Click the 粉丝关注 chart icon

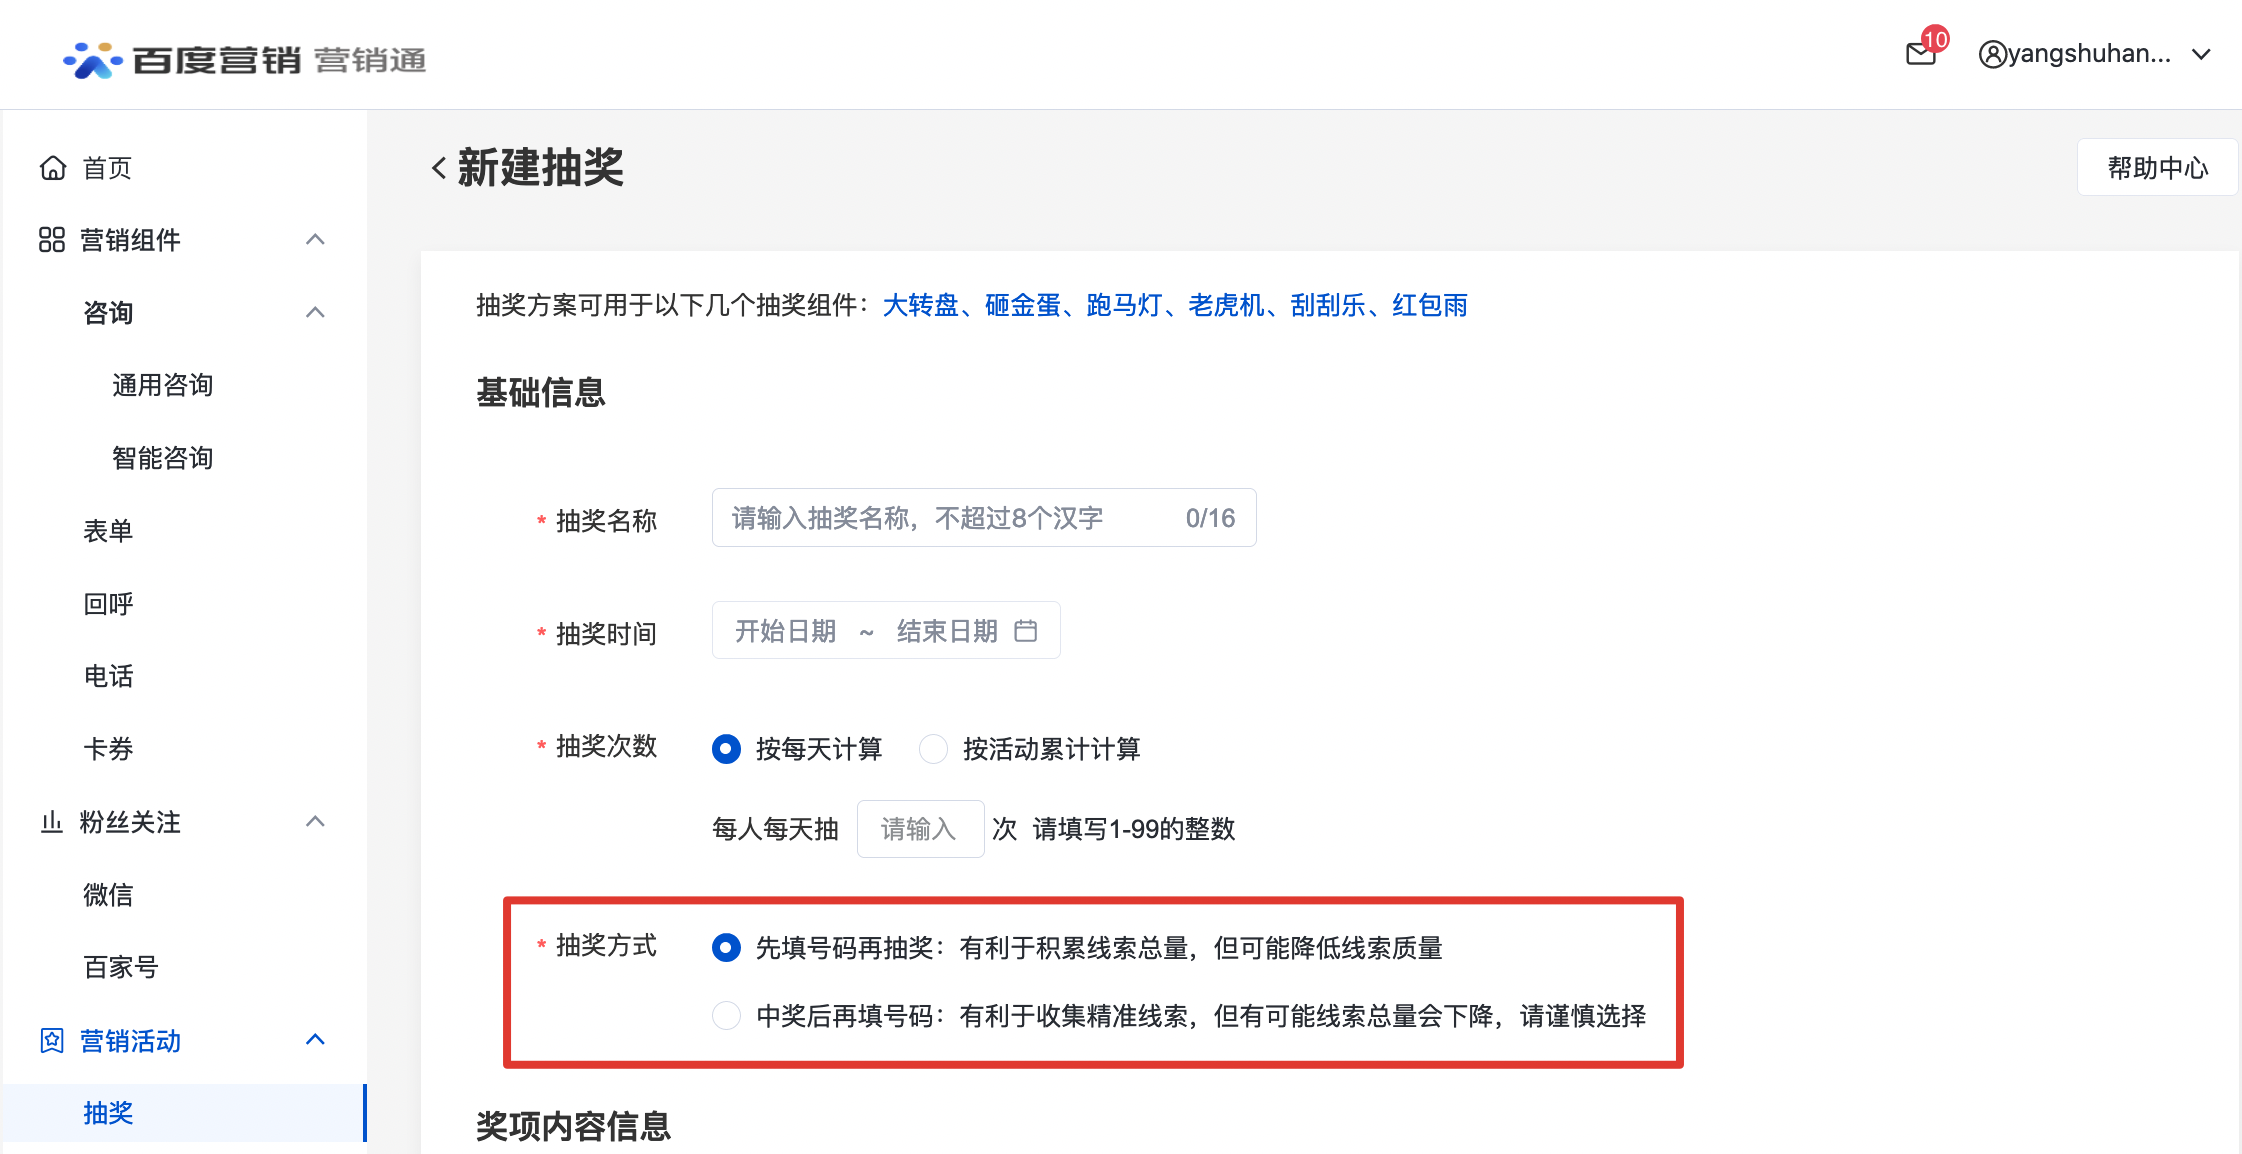(x=51, y=822)
